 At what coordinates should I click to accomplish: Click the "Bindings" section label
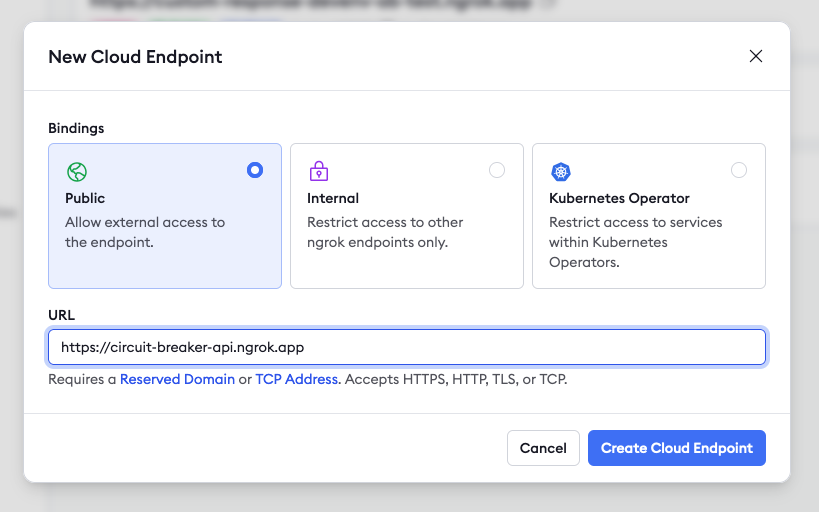pyautogui.click(x=76, y=128)
